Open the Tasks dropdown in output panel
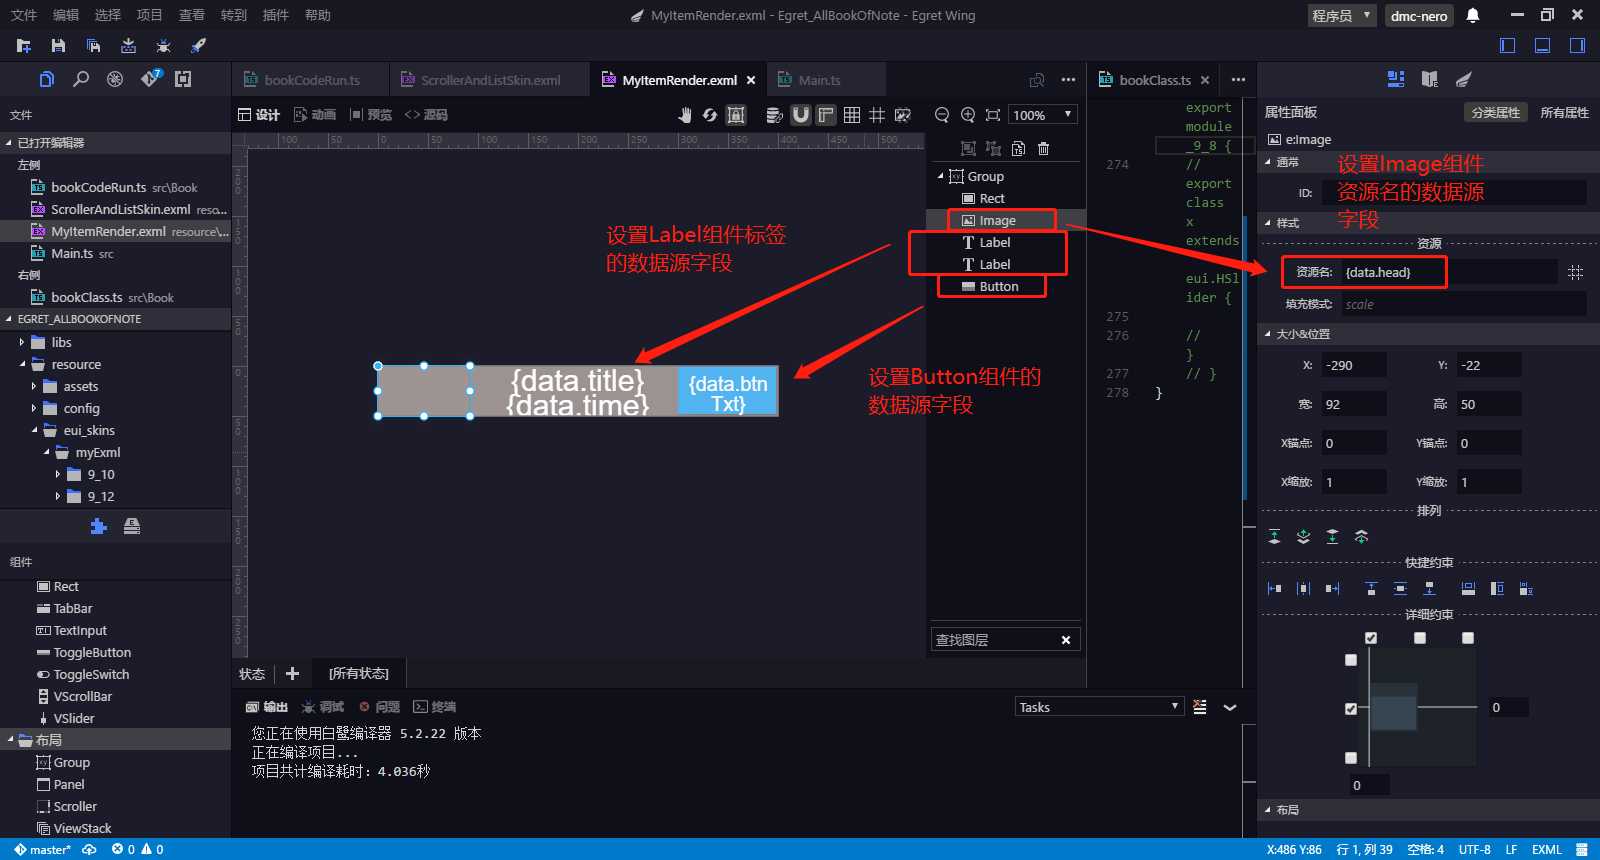Viewport: 1600px width, 860px height. coord(1099,707)
